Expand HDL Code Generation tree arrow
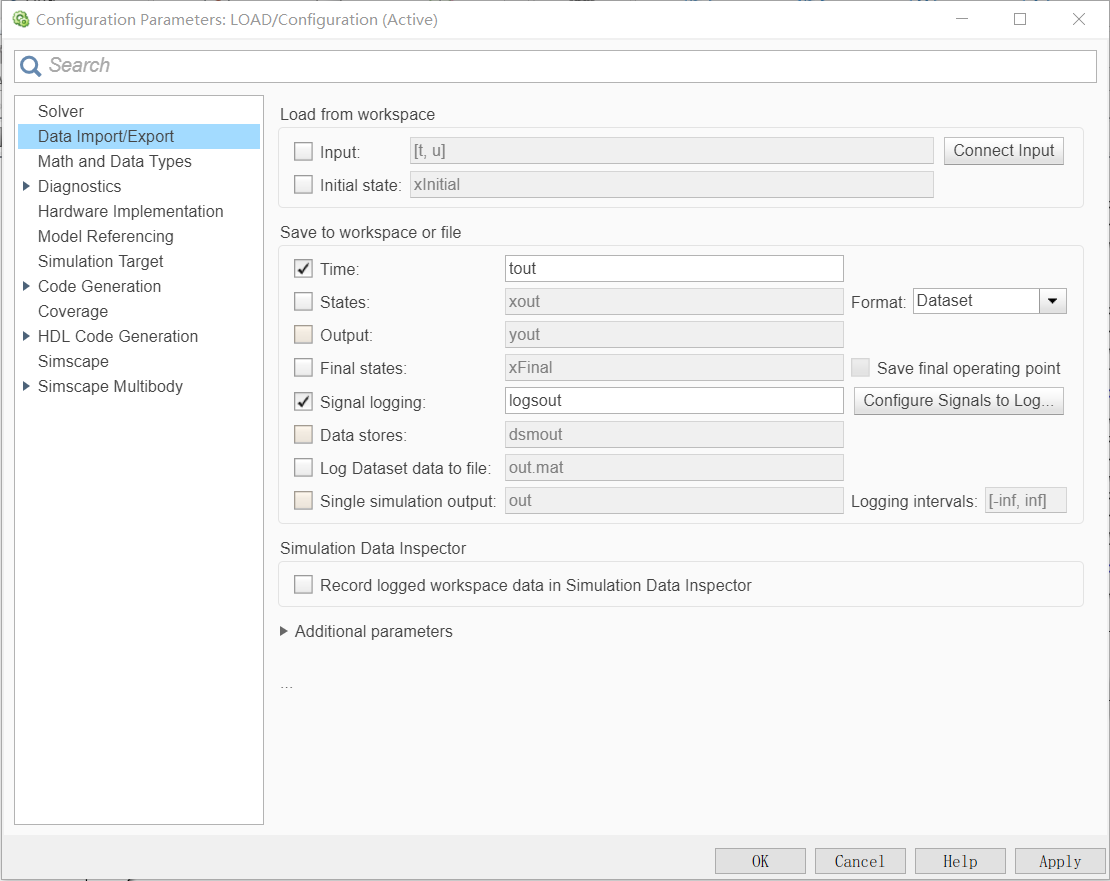This screenshot has height=881, width=1110. click(26, 336)
